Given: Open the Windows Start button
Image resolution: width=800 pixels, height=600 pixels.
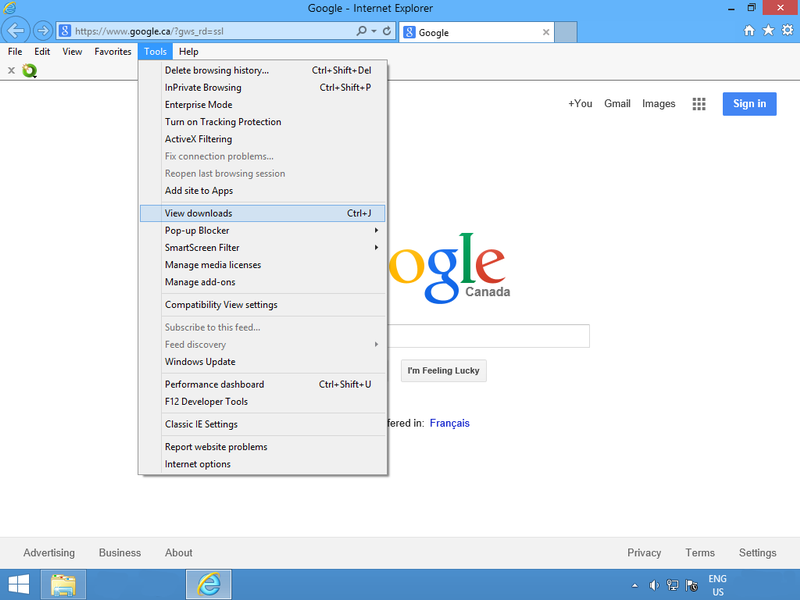Looking at the screenshot, I should tap(19, 585).
